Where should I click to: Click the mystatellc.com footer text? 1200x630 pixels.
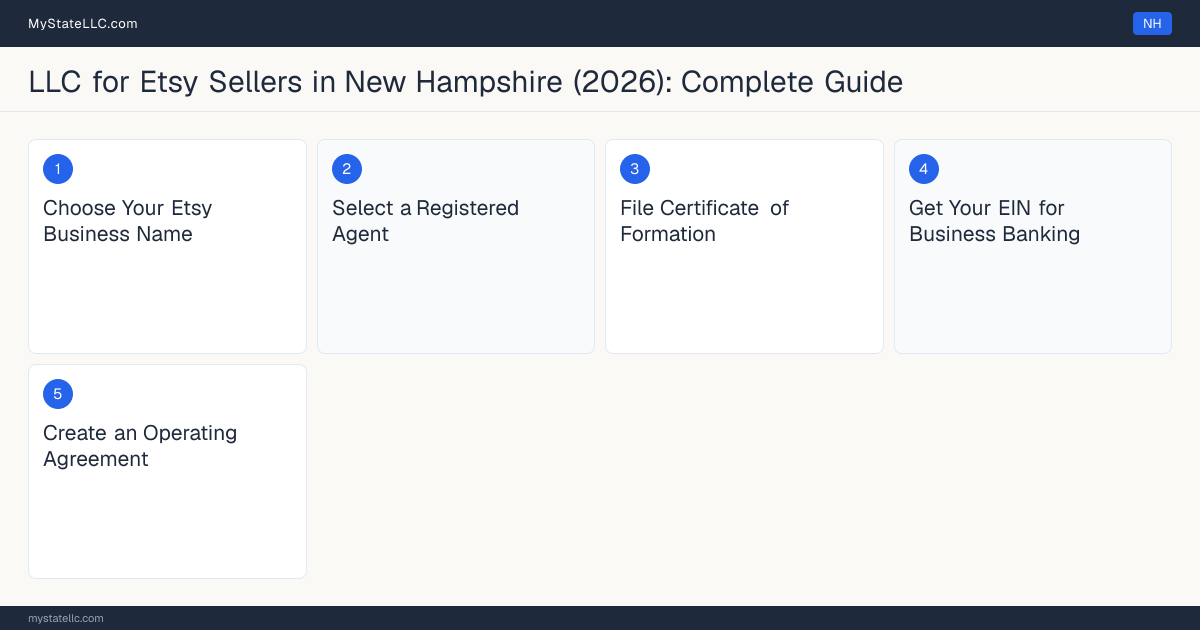click(x=66, y=618)
